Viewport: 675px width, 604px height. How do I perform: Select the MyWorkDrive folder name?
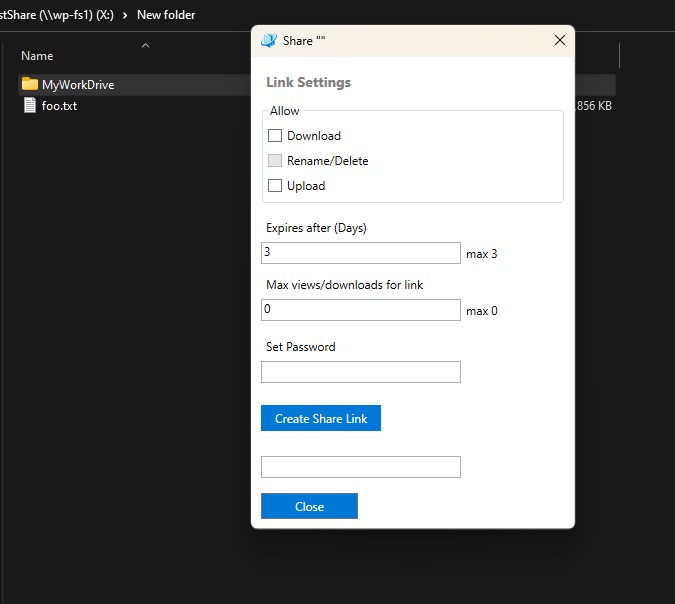point(78,84)
